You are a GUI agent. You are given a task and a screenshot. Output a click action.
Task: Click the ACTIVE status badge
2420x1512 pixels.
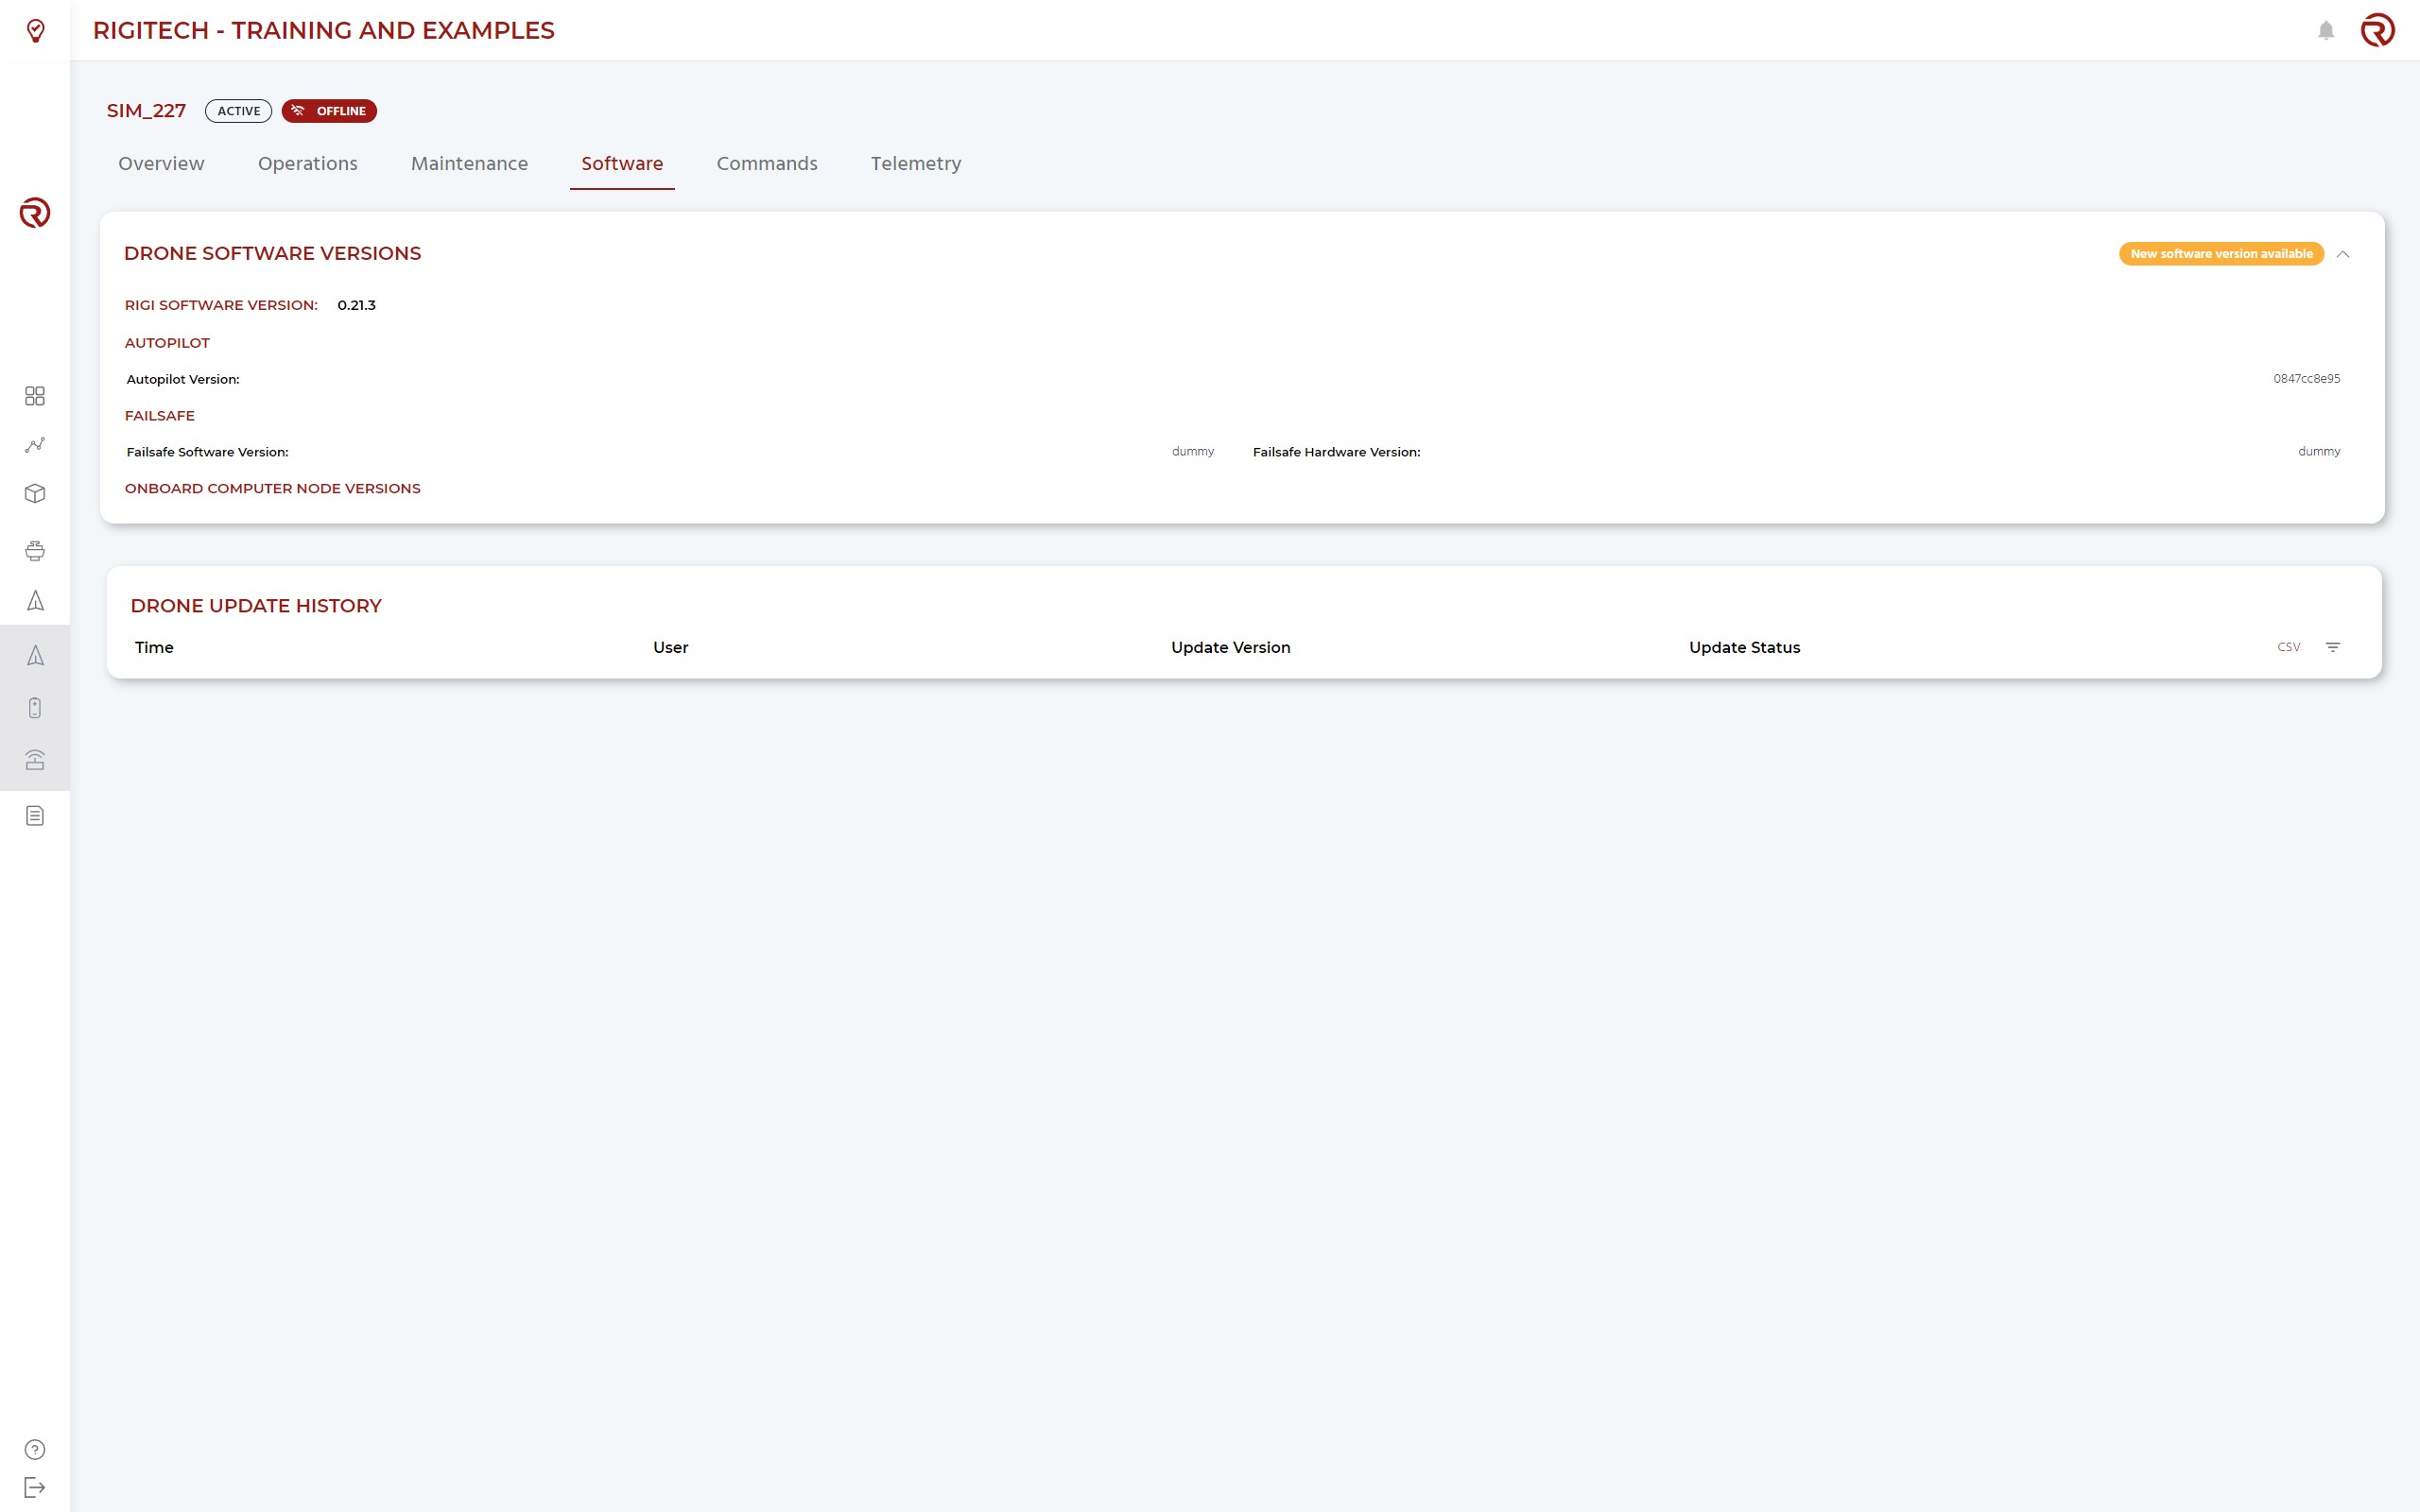238,111
